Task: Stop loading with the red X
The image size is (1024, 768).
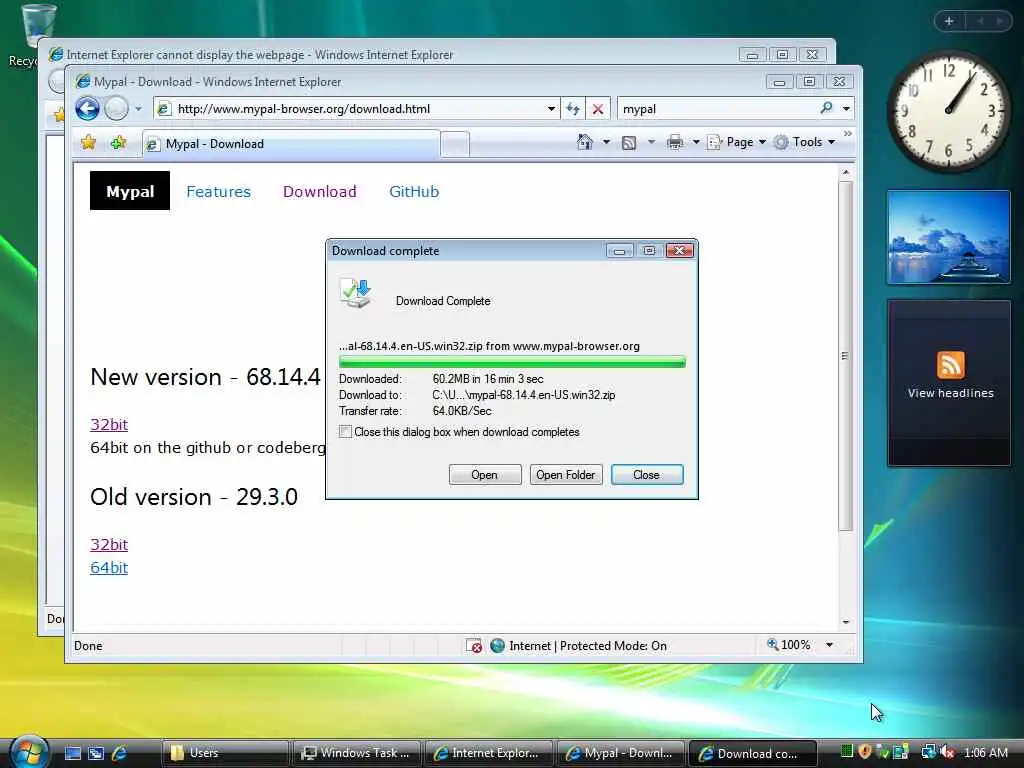Action: [598, 109]
